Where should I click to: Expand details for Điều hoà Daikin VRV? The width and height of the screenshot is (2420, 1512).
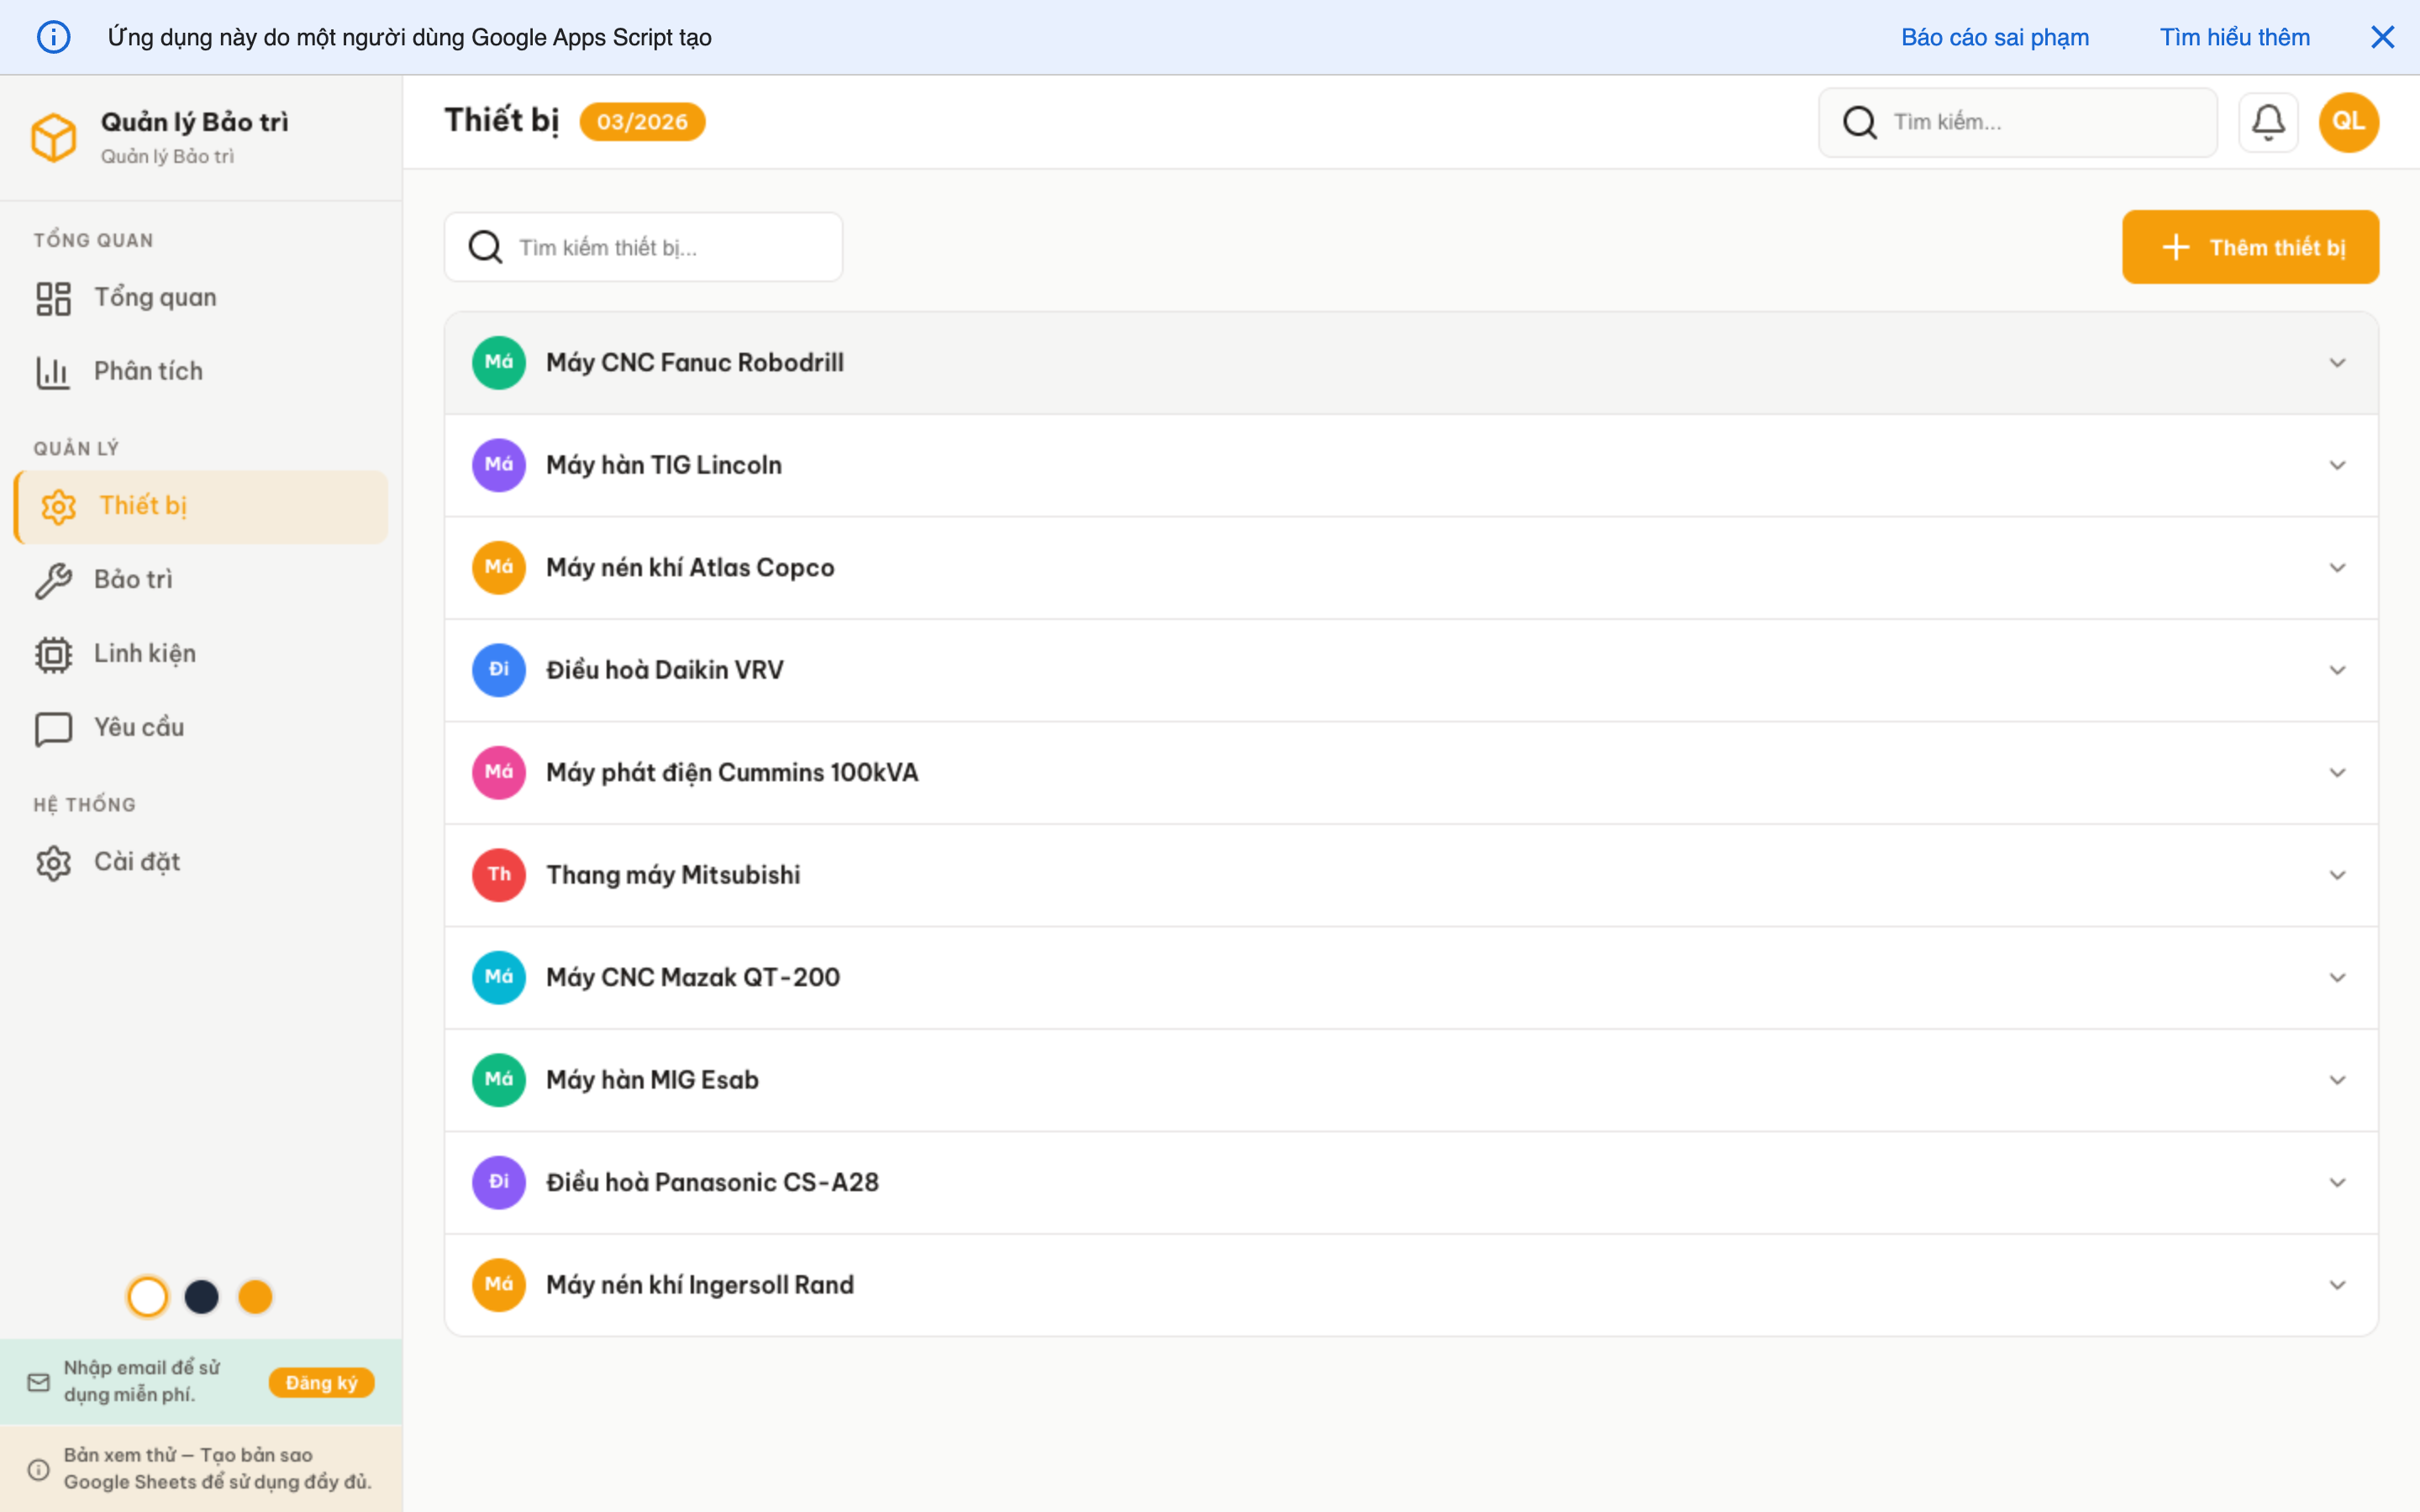click(2337, 669)
